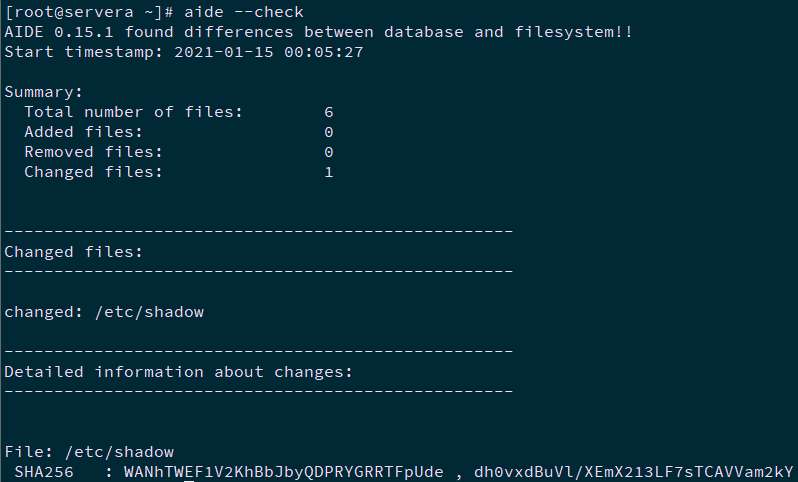Click the total files count value 6
The image size is (798, 482).
(x=329, y=112)
